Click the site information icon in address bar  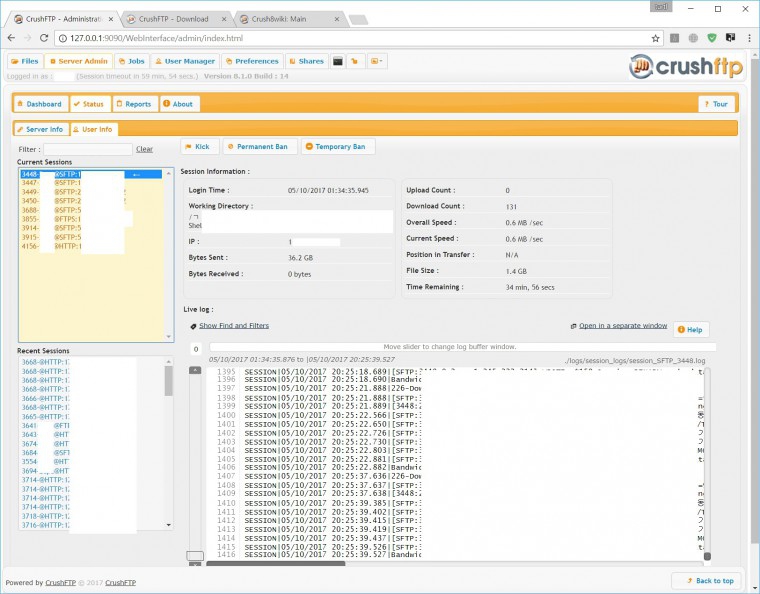63,38
